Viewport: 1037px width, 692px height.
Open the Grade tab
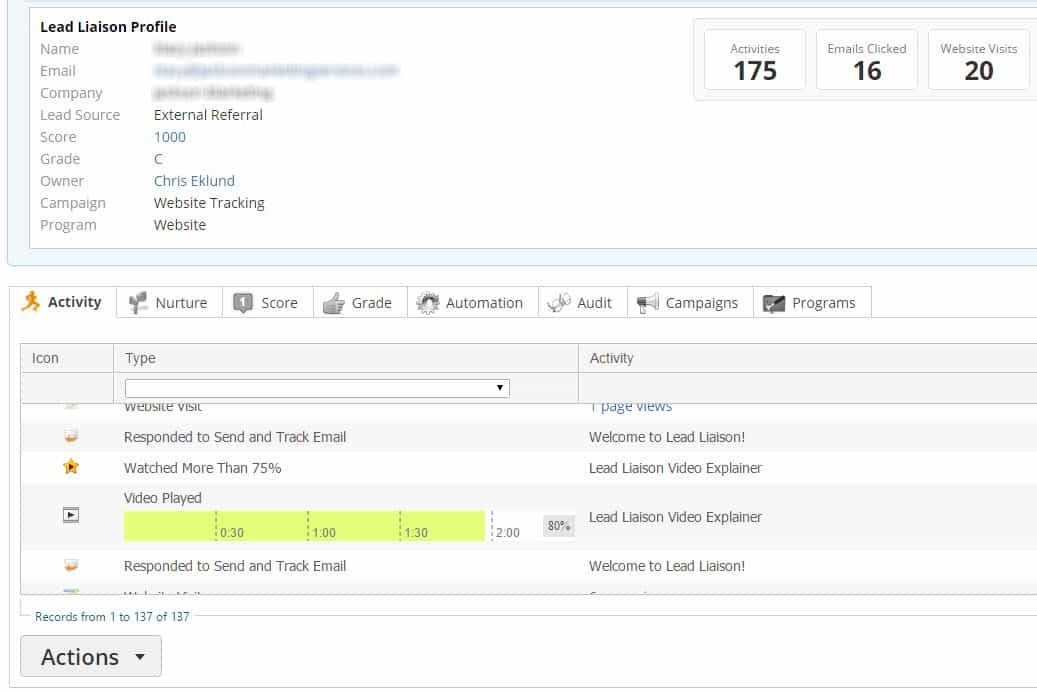[x=360, y=302]
